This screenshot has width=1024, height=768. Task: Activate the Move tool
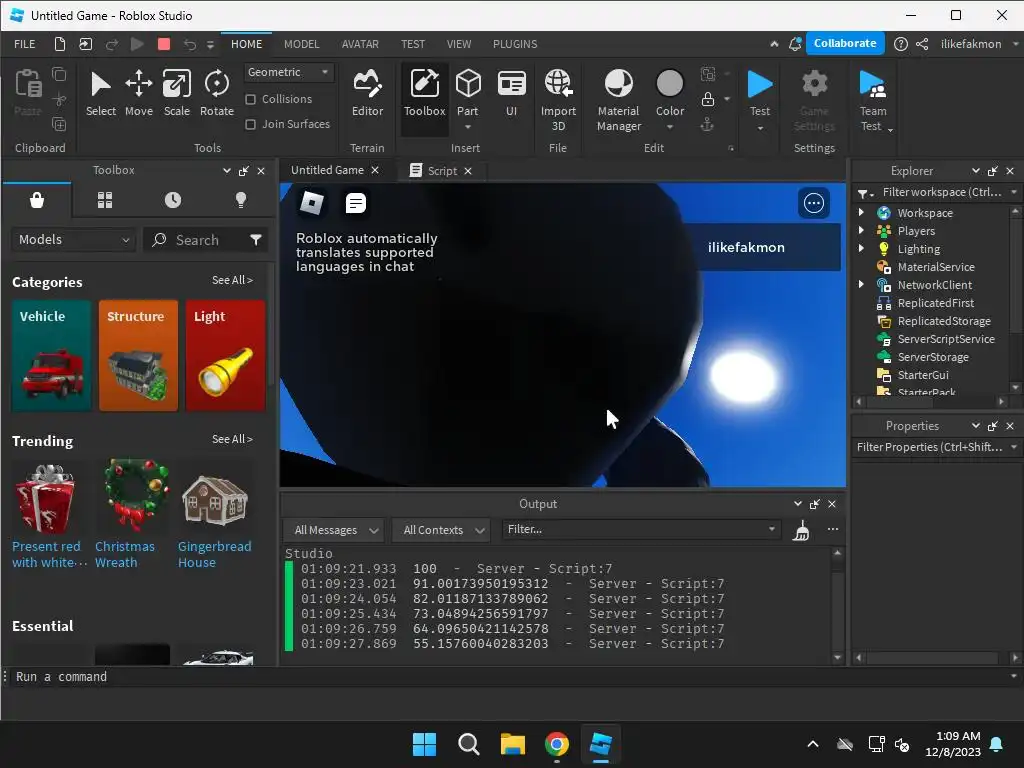click(138, 94)
